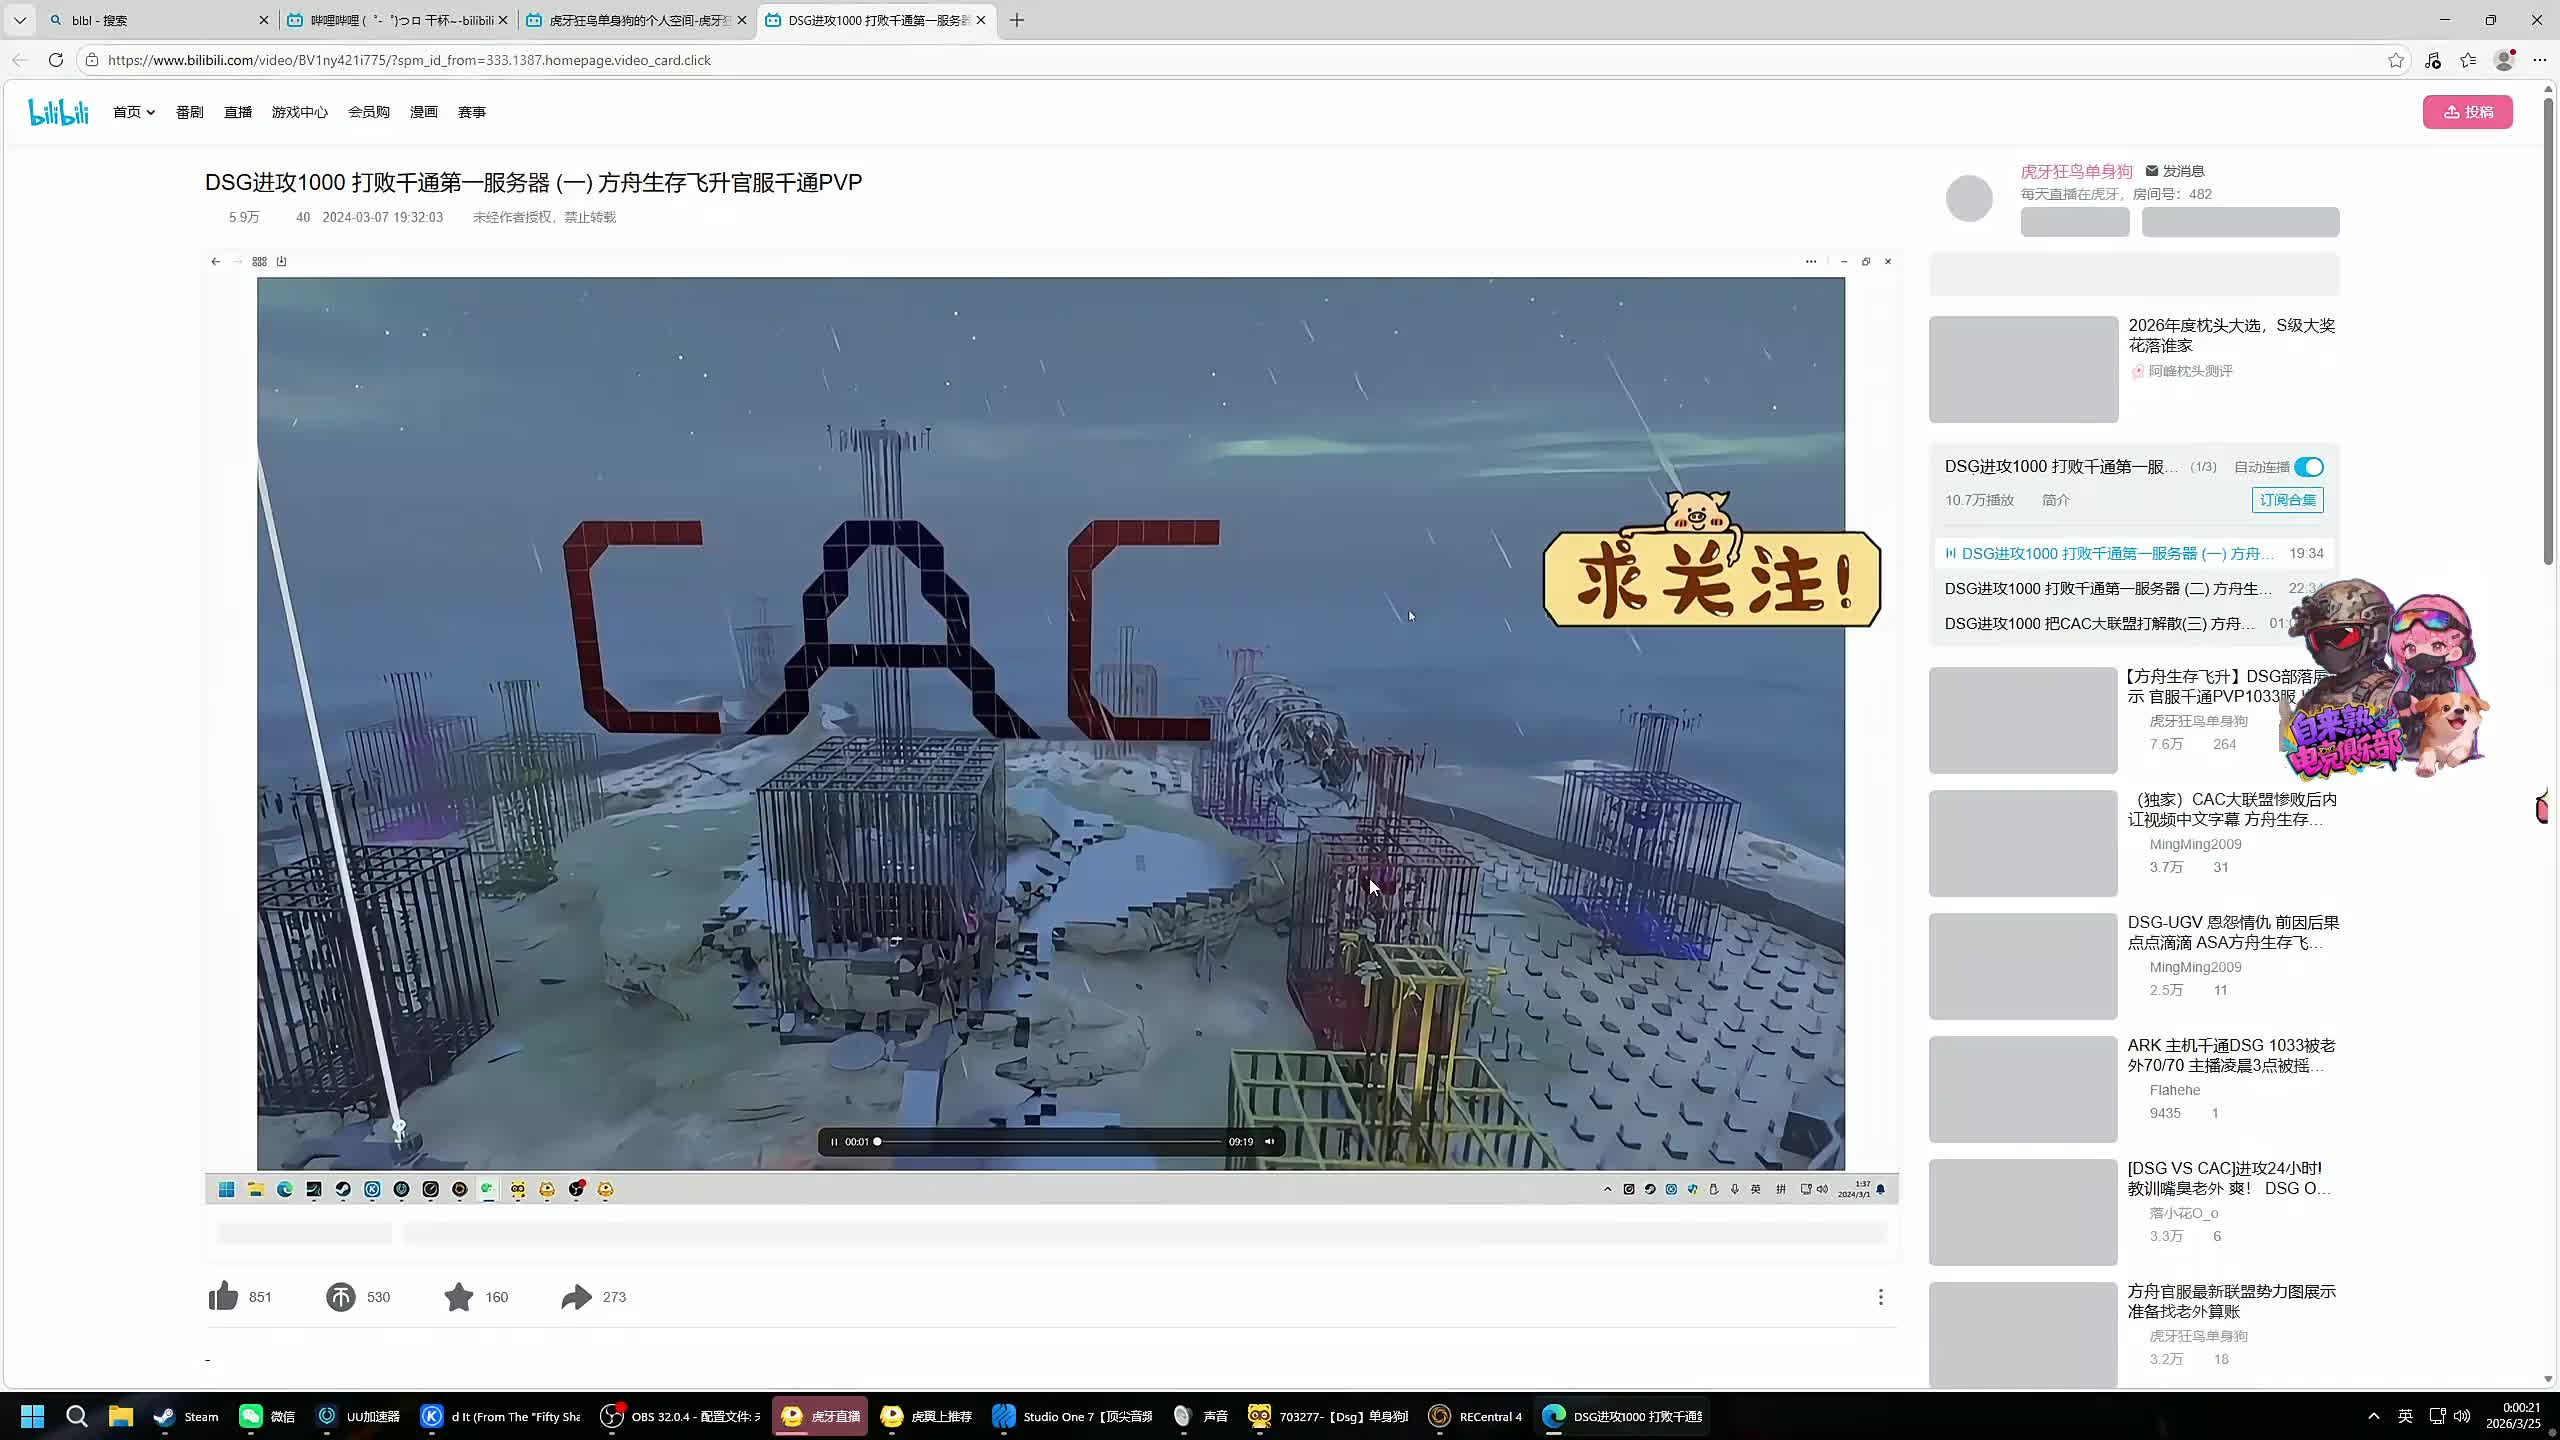Open the 直播 navigation item
This screenshot has height=1440, width=2560.
(237, 112)
